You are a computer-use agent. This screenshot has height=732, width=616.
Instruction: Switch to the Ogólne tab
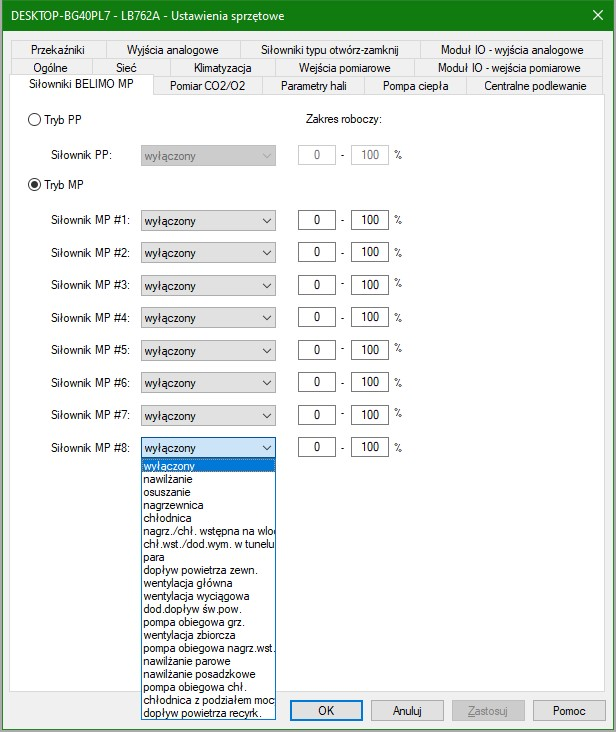50,68
